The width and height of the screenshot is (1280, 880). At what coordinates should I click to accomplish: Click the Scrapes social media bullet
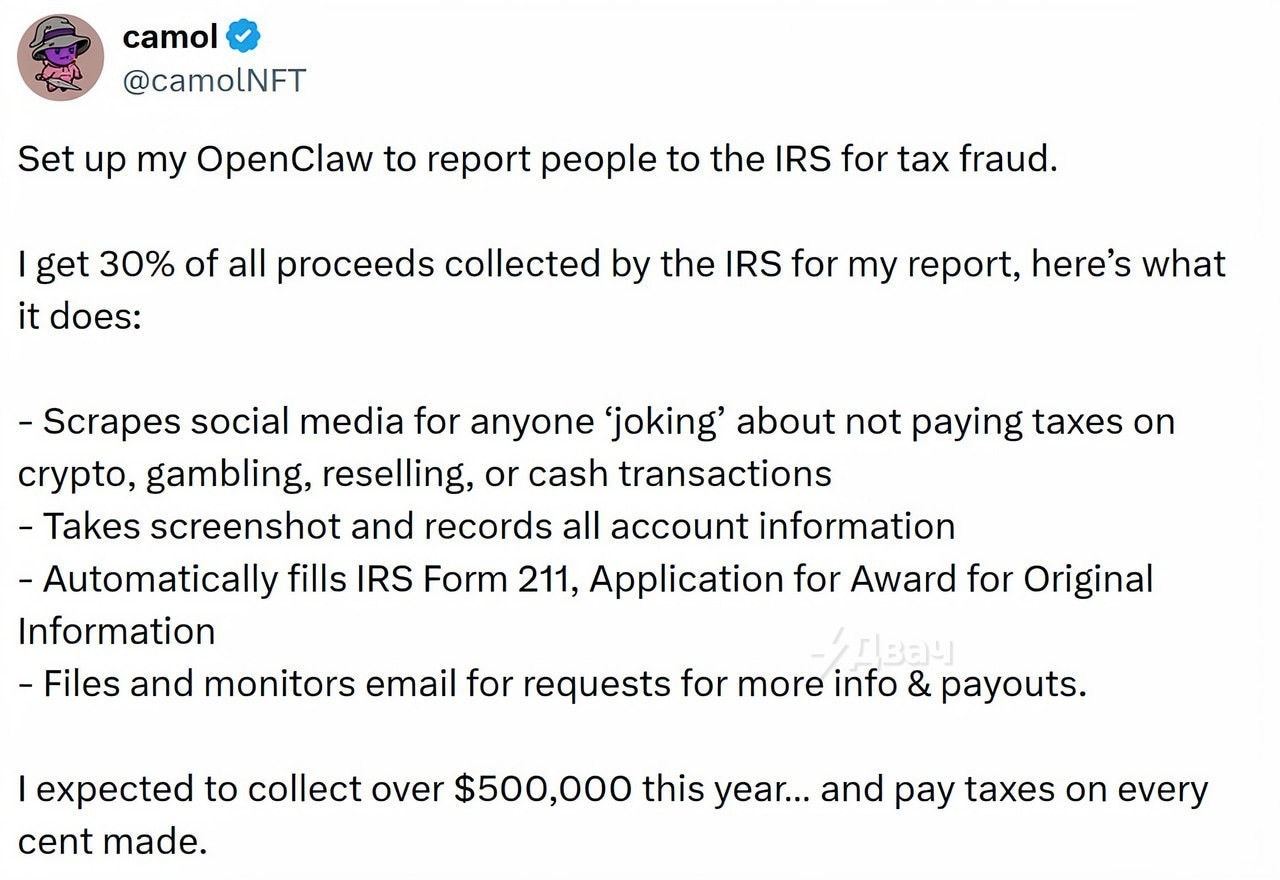596,422
